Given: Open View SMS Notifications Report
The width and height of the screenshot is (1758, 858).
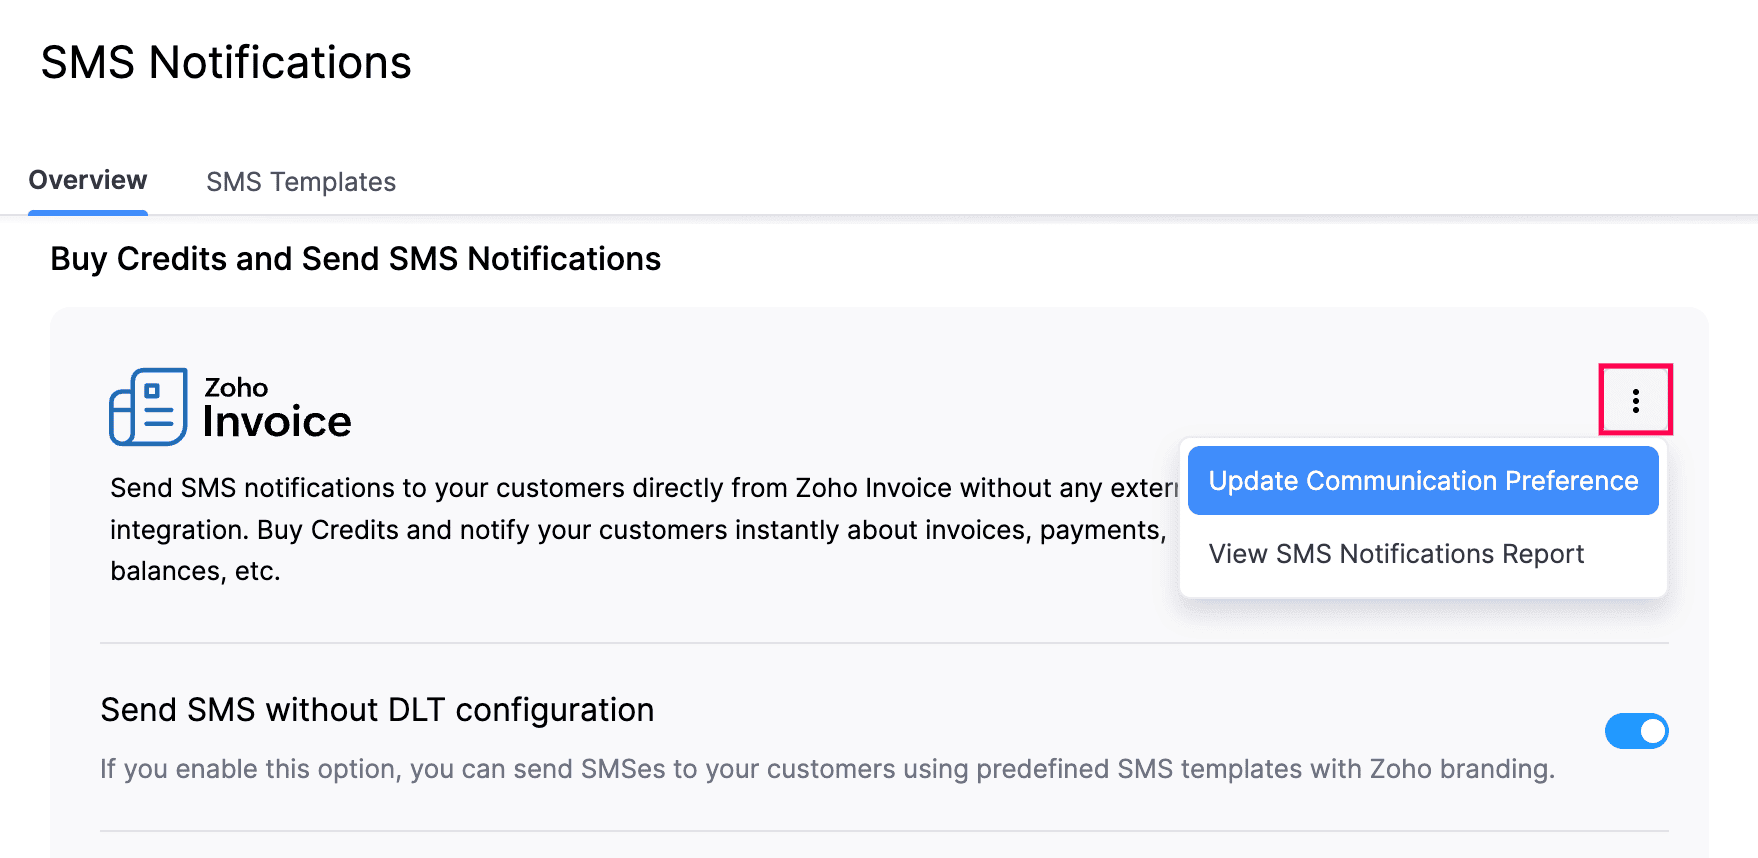Looking at the screenshot, I should click(x=1396, y=554).
